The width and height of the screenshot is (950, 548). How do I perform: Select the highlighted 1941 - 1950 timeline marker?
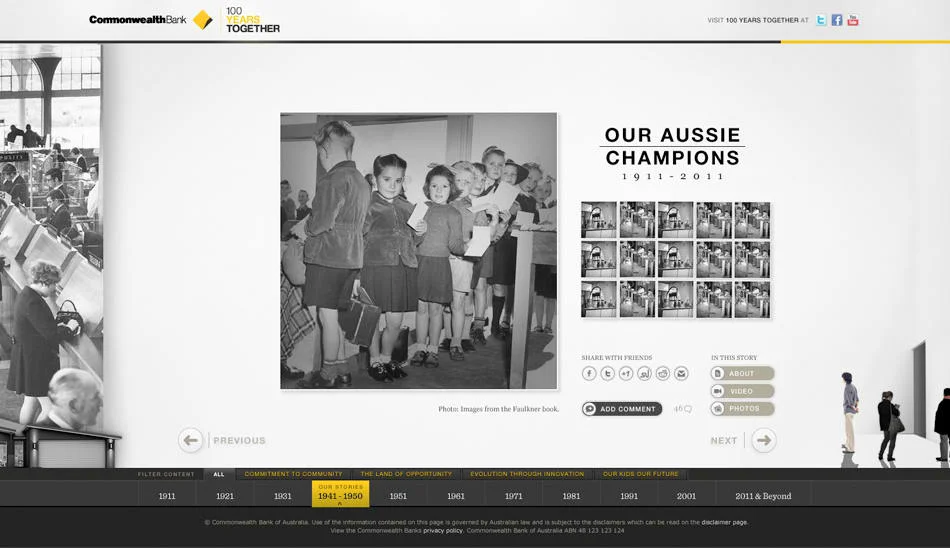pos(340,494)
